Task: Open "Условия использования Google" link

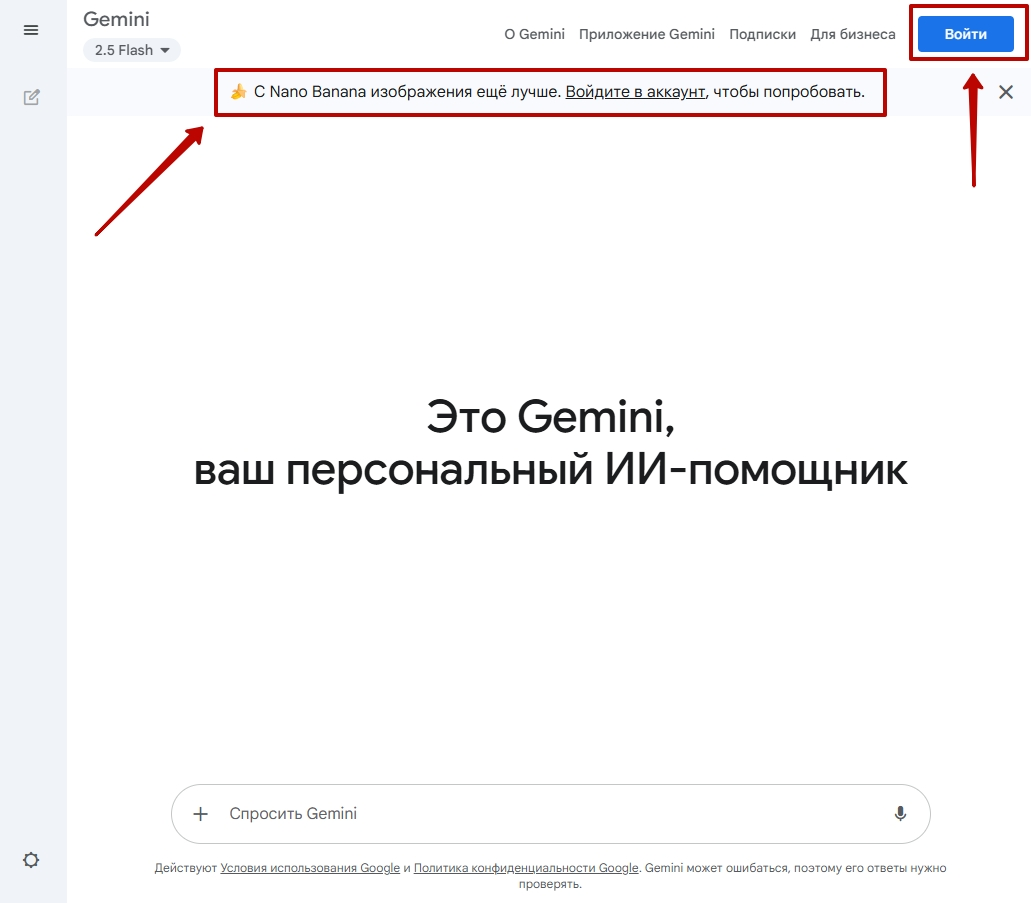Action: (x=310, y=867)
